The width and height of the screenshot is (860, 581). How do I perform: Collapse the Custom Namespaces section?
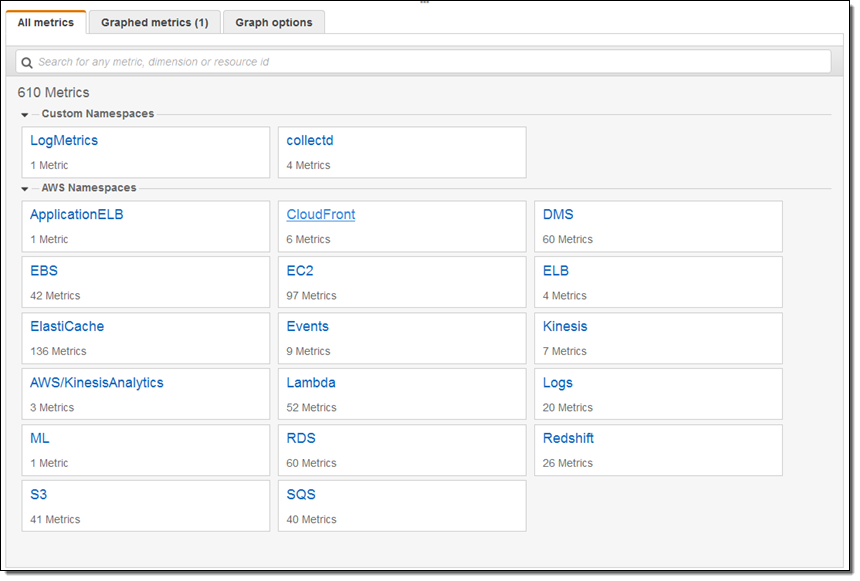point(24,115)
